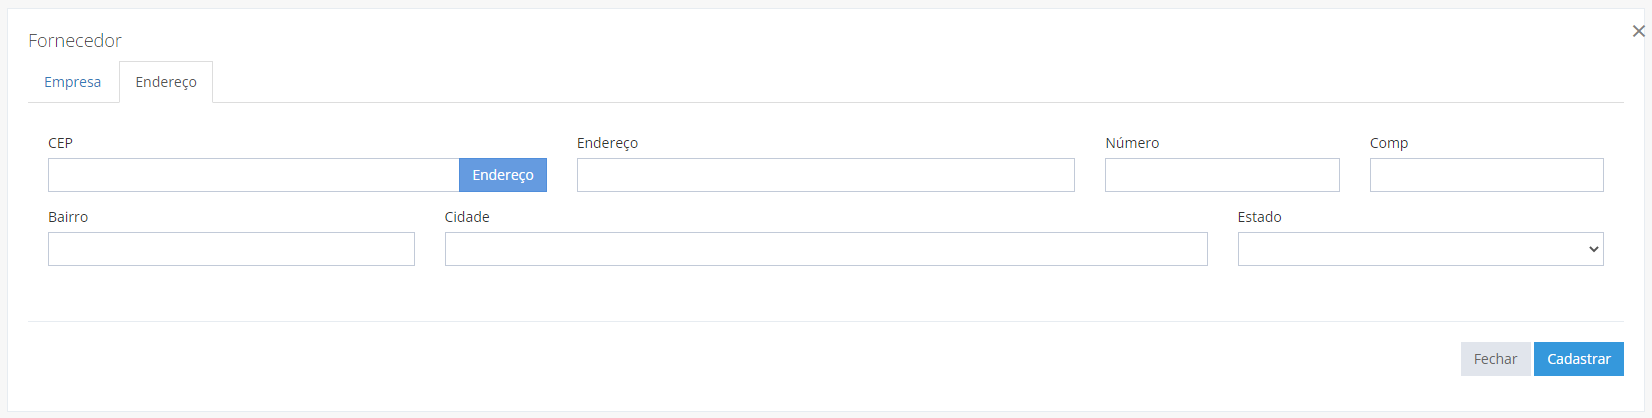This screenshot has width=1652, height=418.
Task: Open the Estado dropdown list
Action: (1421, 249)
